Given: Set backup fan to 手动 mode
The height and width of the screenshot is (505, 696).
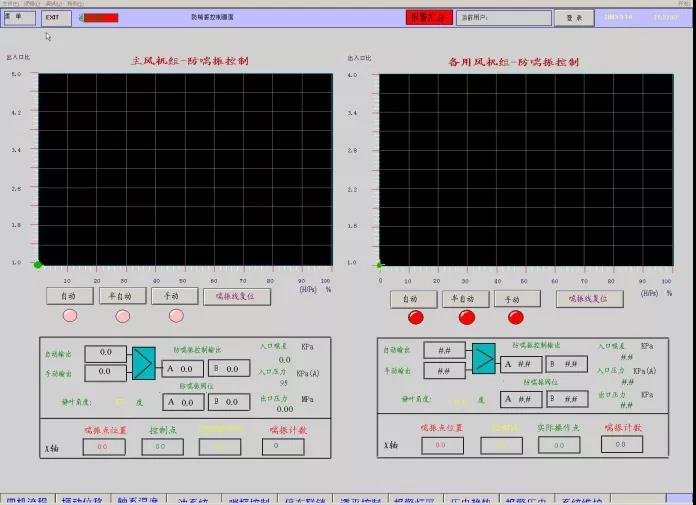Looking at the screenshot, I should [x=516, y=299].
